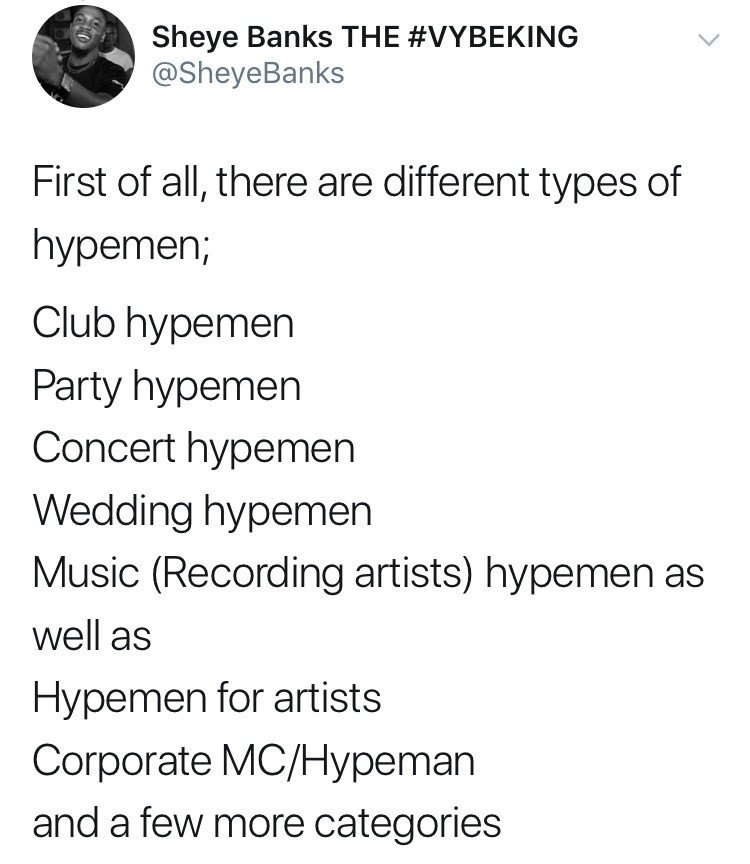The image size is (750, 864).
Task: Click the 'well as' line of text
Action: (92, 636)
